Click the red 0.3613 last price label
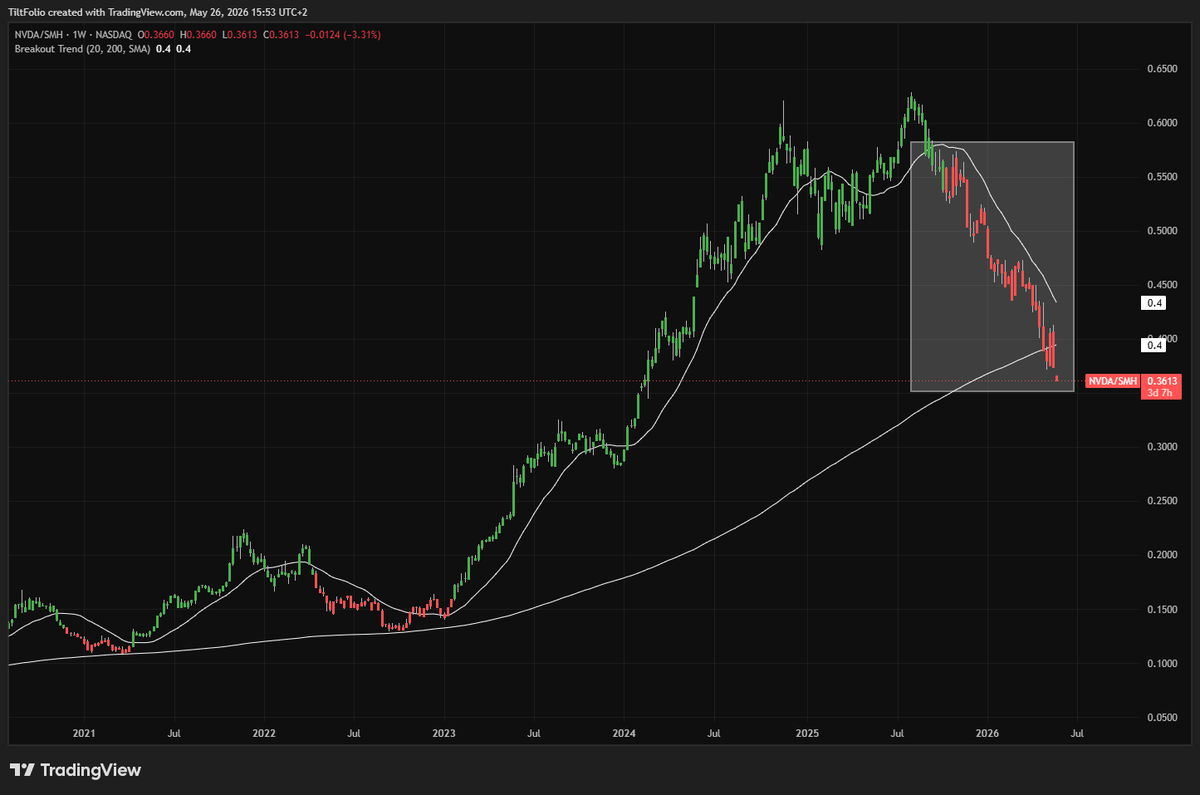This screenshot has width=1200, height=795. [x=1163, y=381]
